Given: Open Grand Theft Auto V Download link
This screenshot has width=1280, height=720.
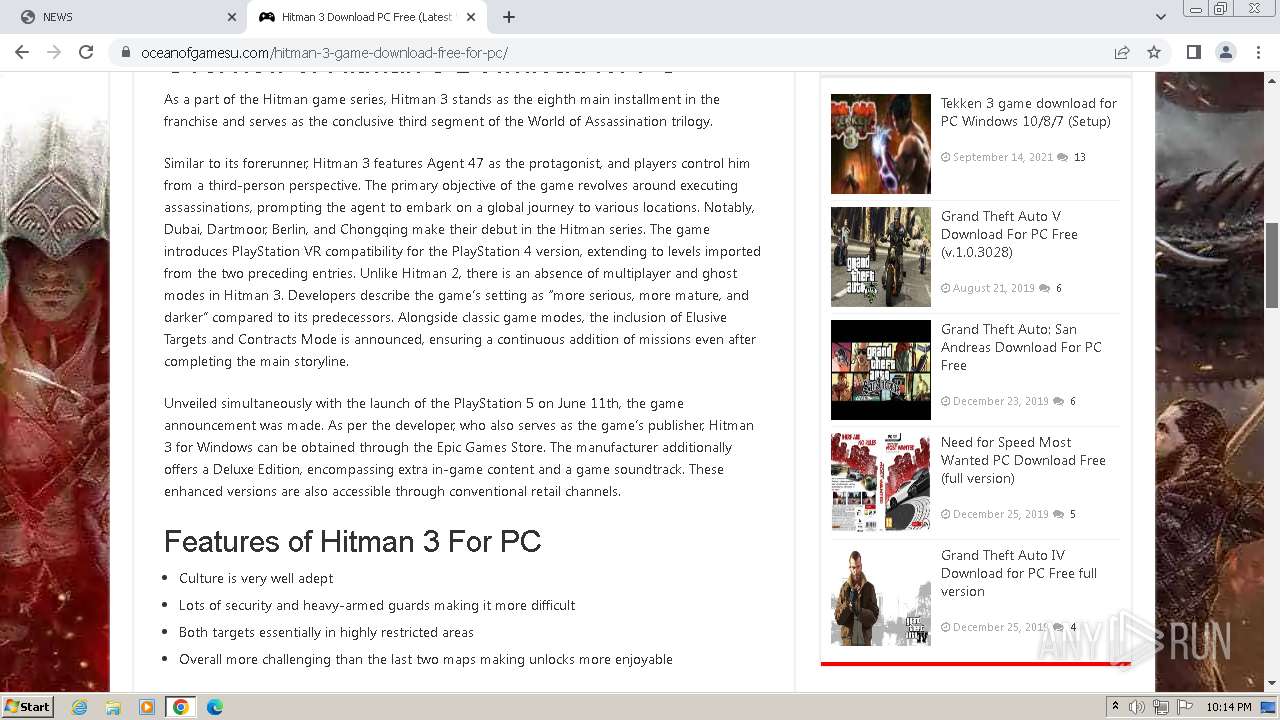Looking at the screenshot, I should (x=1009, y=234).
